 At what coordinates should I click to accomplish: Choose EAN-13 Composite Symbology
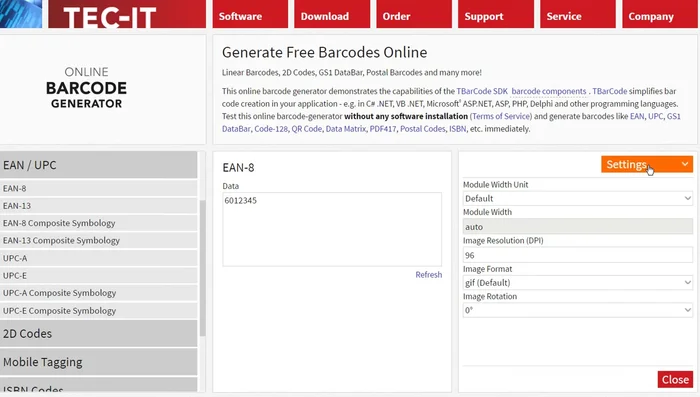[99, 240]
